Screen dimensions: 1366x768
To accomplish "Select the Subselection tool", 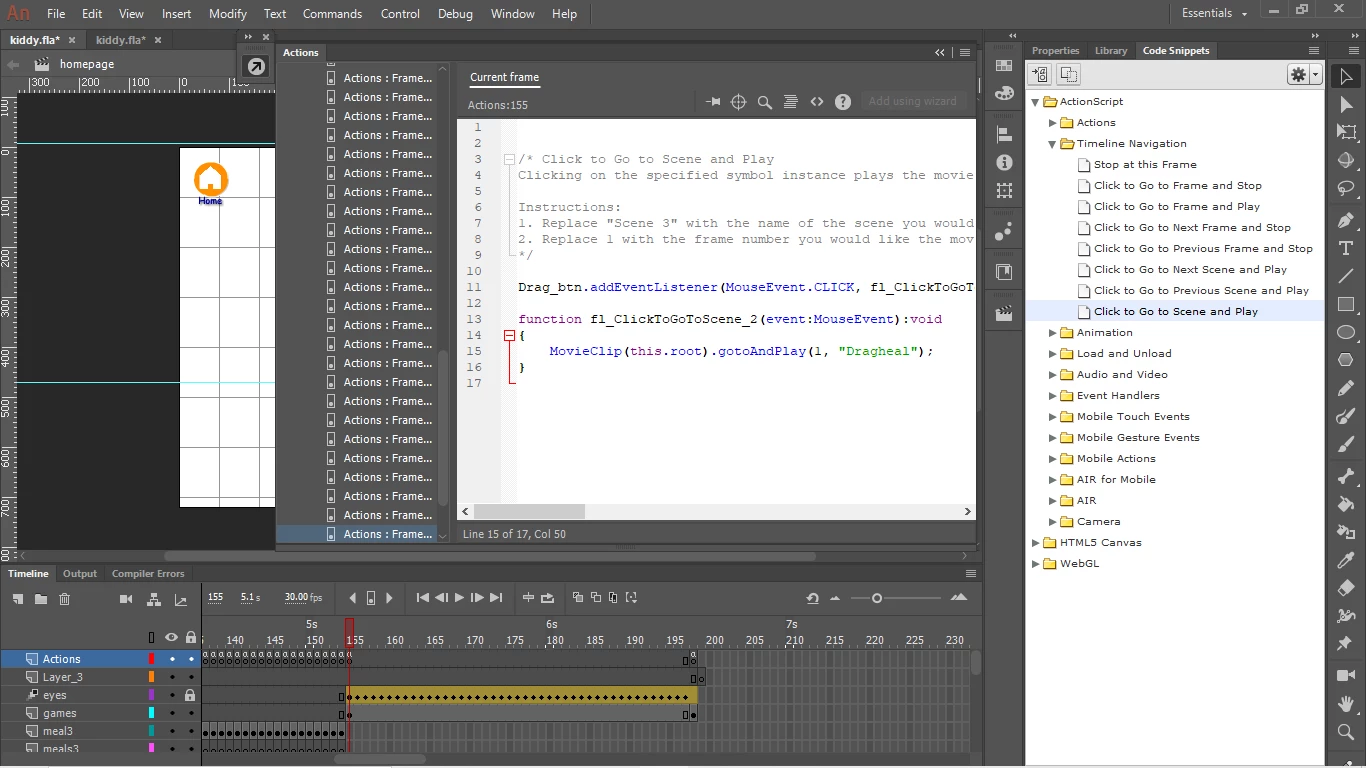I will pos(1346,104).
